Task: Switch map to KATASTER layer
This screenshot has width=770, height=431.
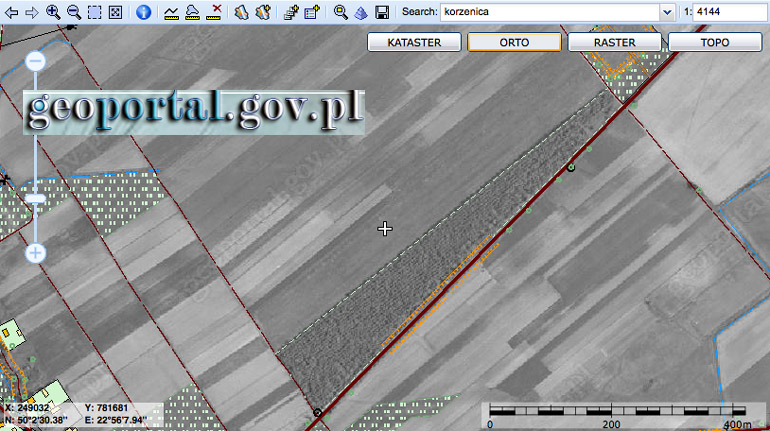Action: [414, 43]
